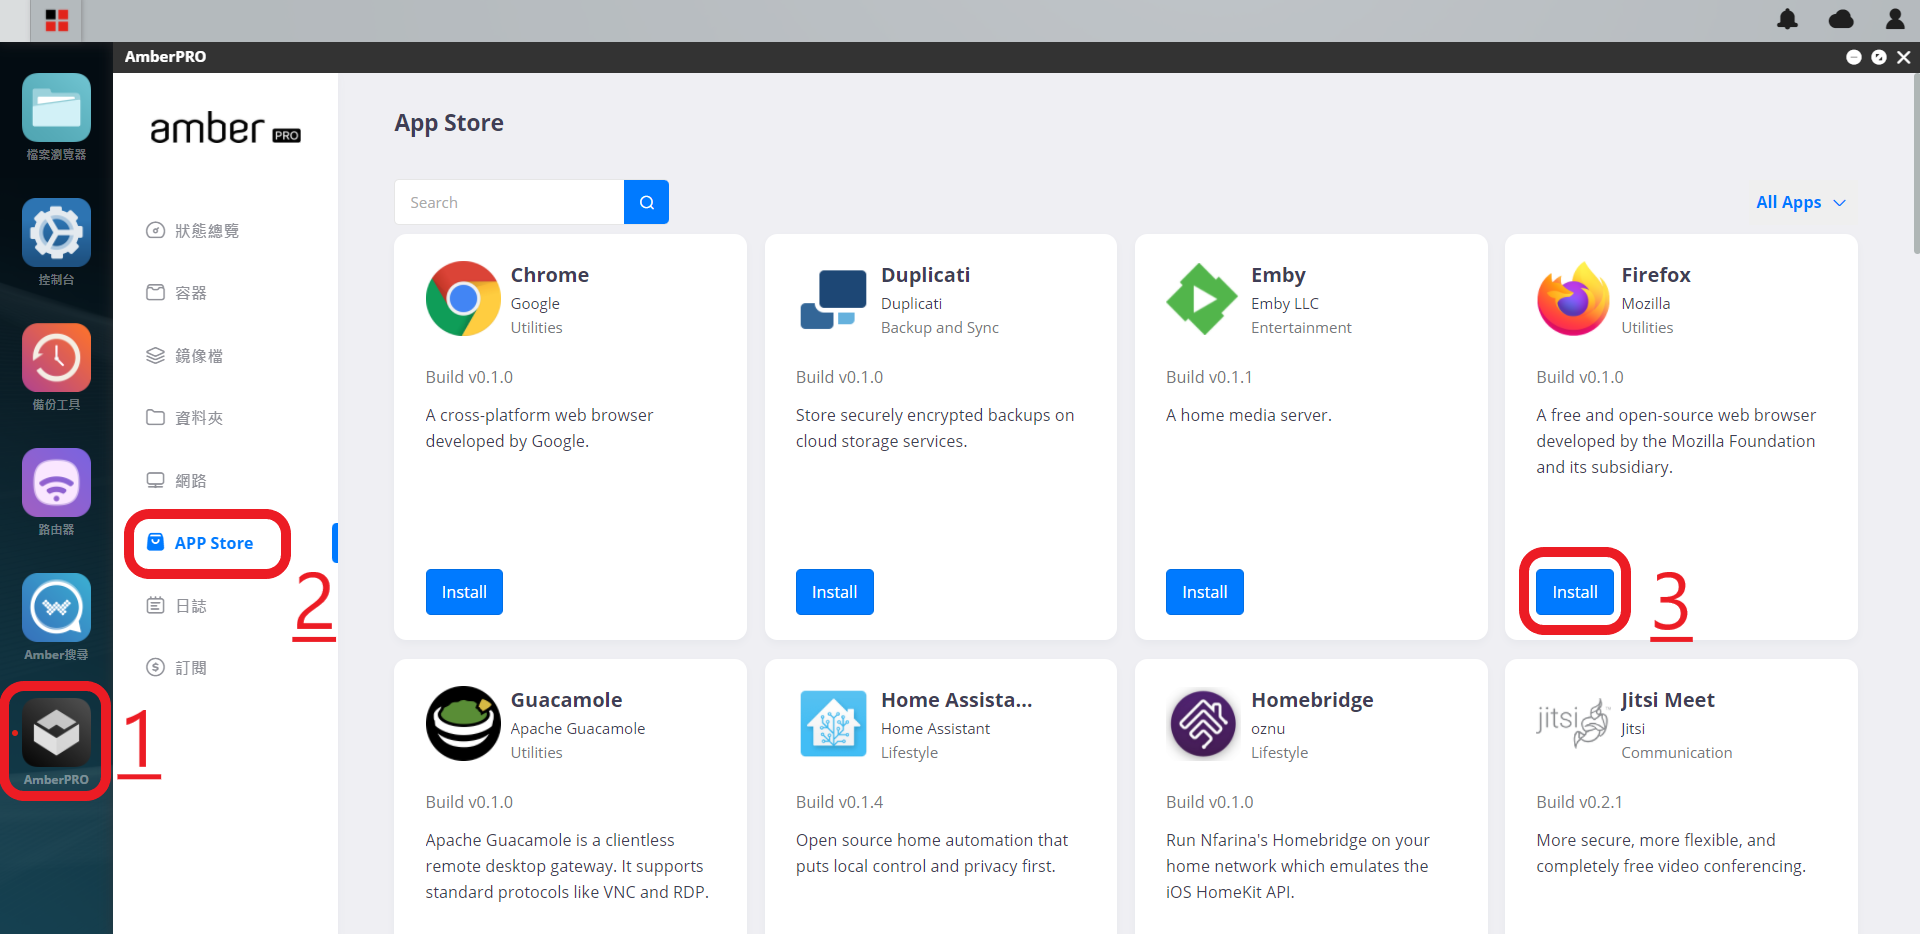
Task: Click the red start menu grid icon
Action: 57,21
